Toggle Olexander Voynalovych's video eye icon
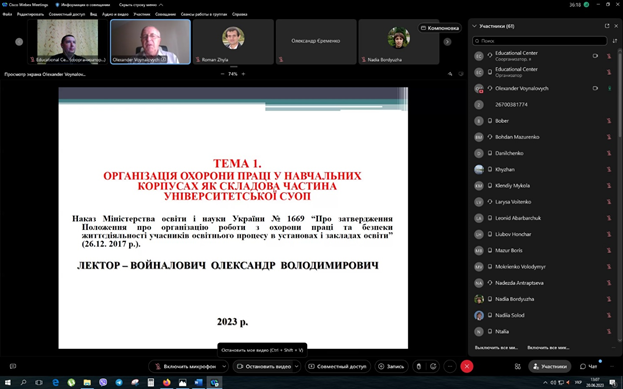 pos(595,88)
